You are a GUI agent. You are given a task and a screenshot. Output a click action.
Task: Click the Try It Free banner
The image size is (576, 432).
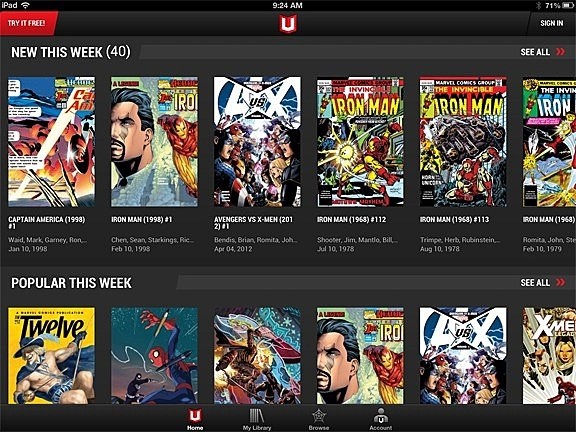coord(26,23)
